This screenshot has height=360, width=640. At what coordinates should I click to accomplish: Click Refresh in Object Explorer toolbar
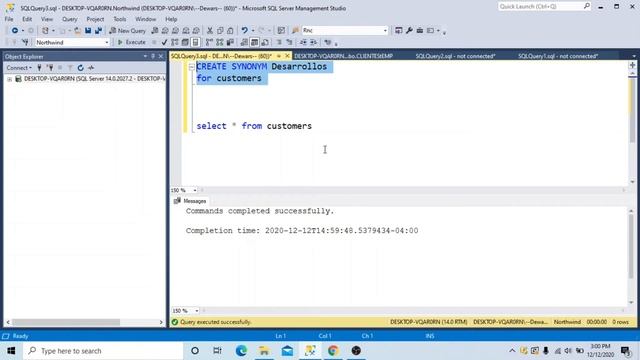click(x=80, y=68)
